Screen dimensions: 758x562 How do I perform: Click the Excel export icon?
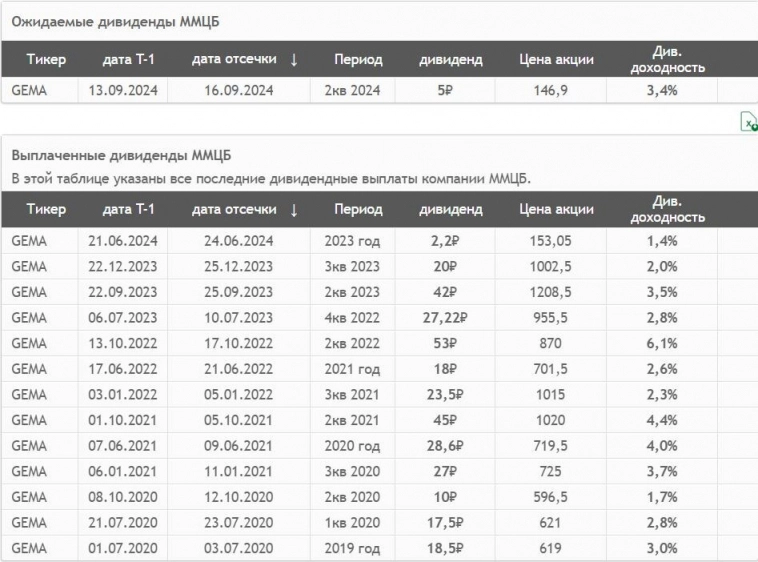(x=747, y=122)
